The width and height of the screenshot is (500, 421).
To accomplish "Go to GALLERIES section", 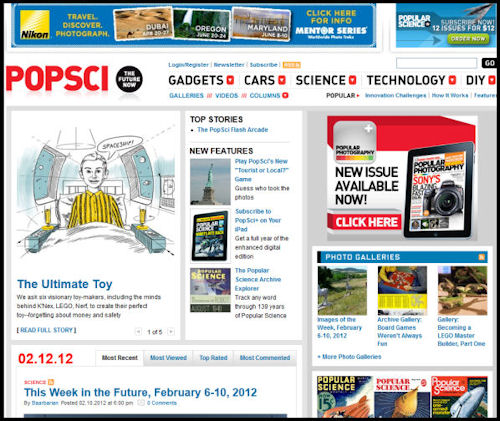I will click(x=186, y=96).
